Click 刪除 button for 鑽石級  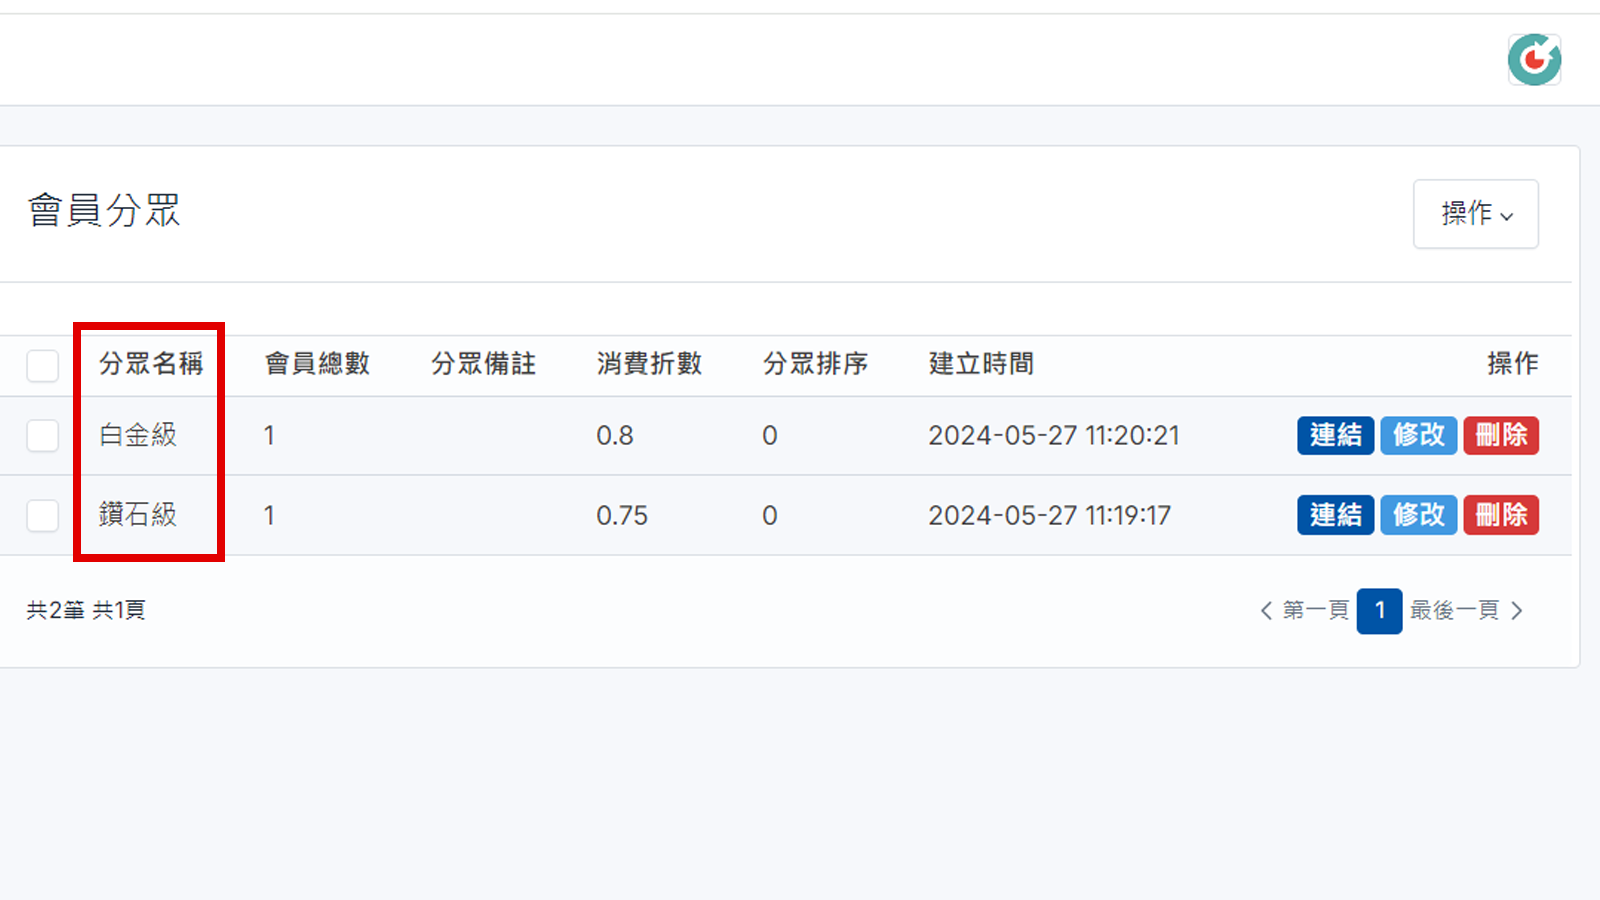[x=1501, y=515]
